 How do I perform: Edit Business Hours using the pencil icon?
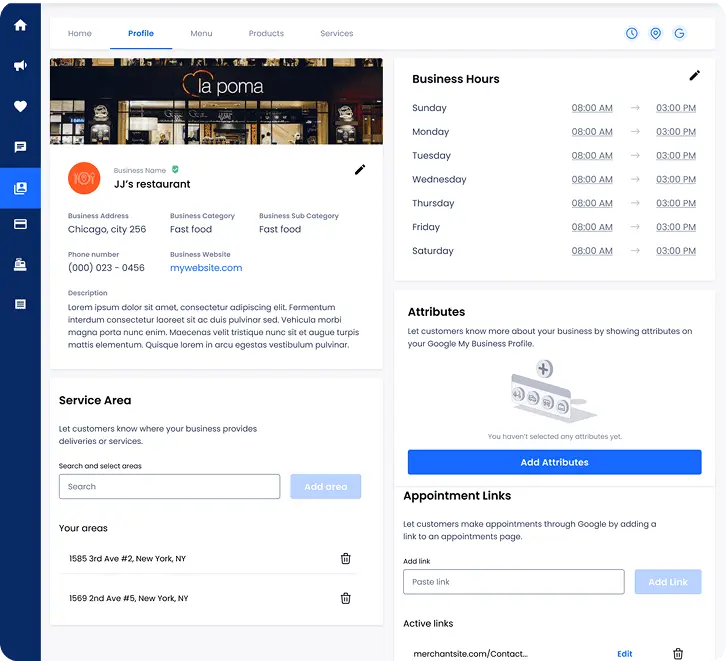click(x=695, y=75)
